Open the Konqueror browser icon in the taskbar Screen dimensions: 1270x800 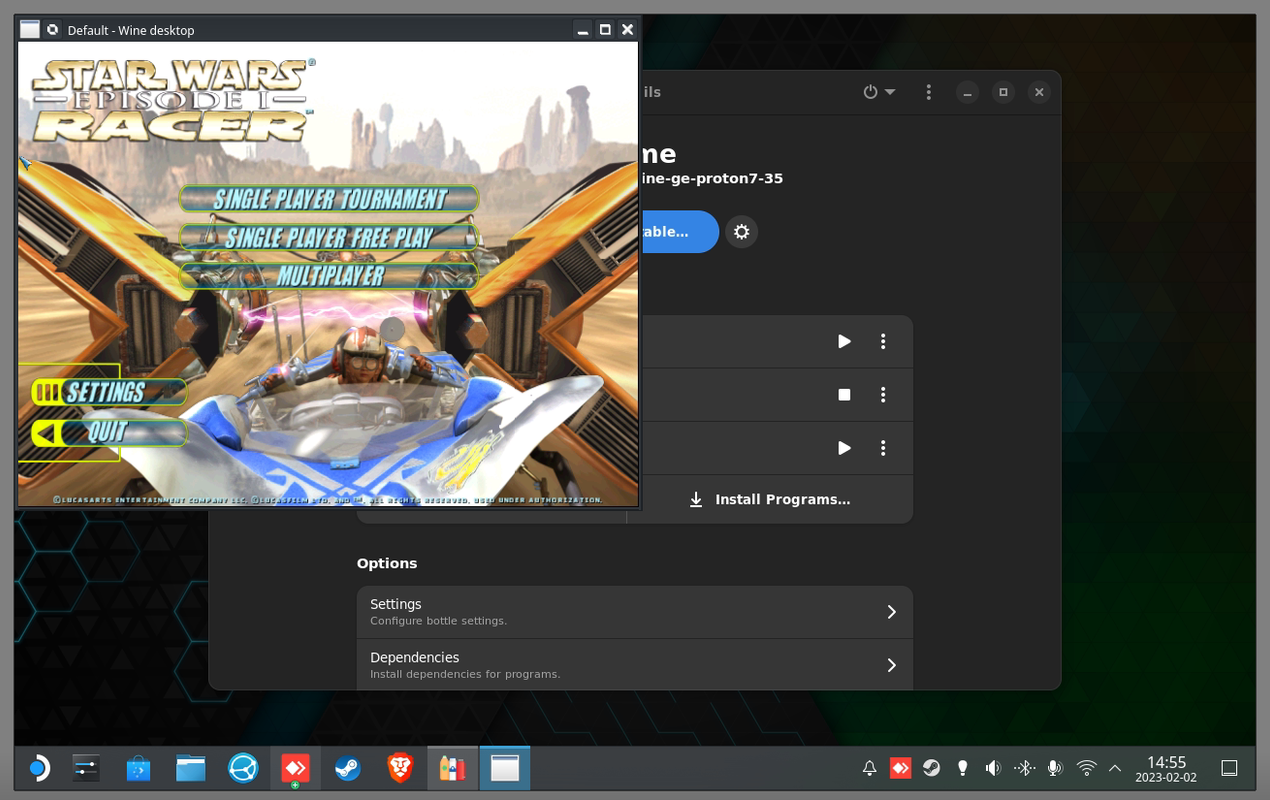(x=243, y=768)
